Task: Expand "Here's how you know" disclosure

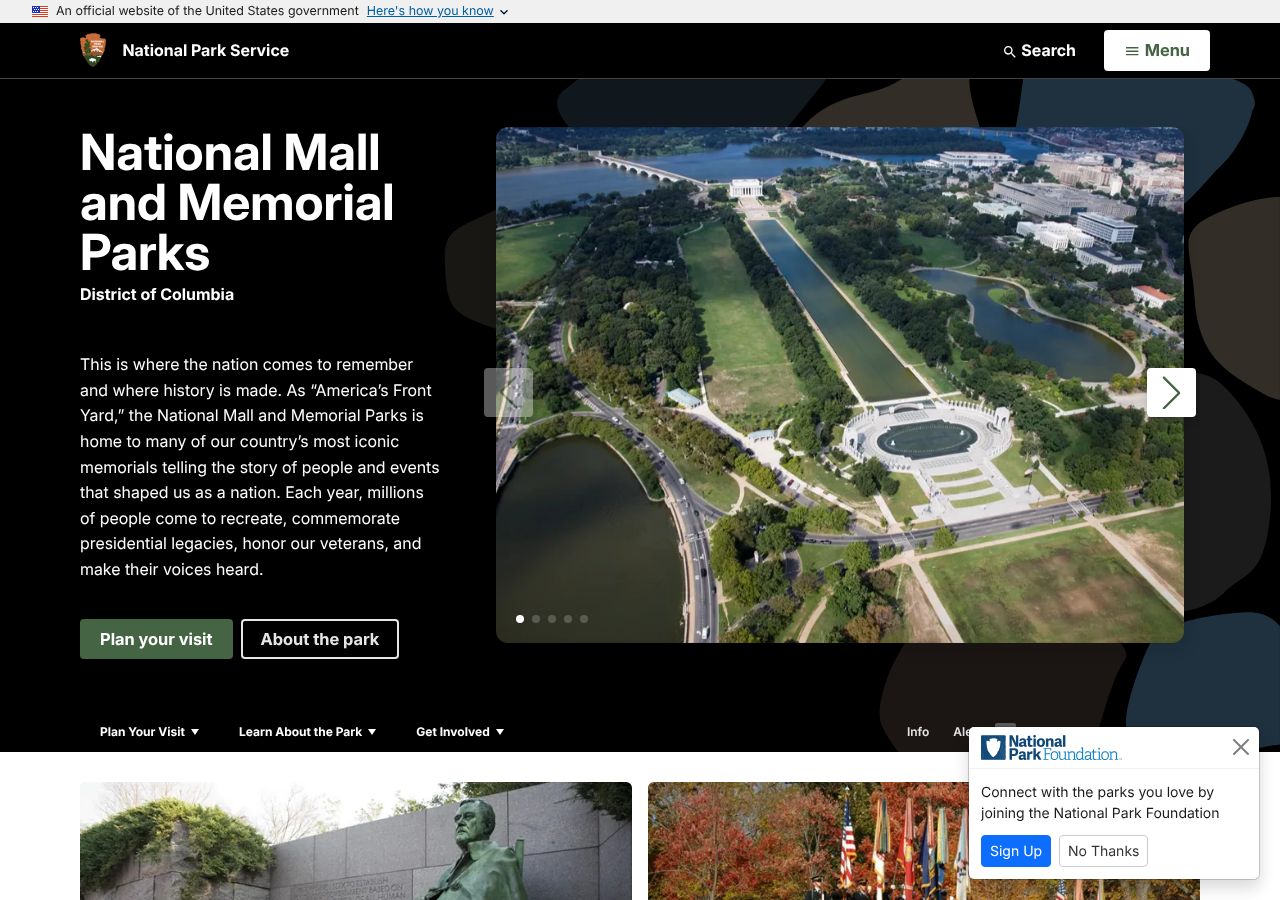Action: point(438,11)
